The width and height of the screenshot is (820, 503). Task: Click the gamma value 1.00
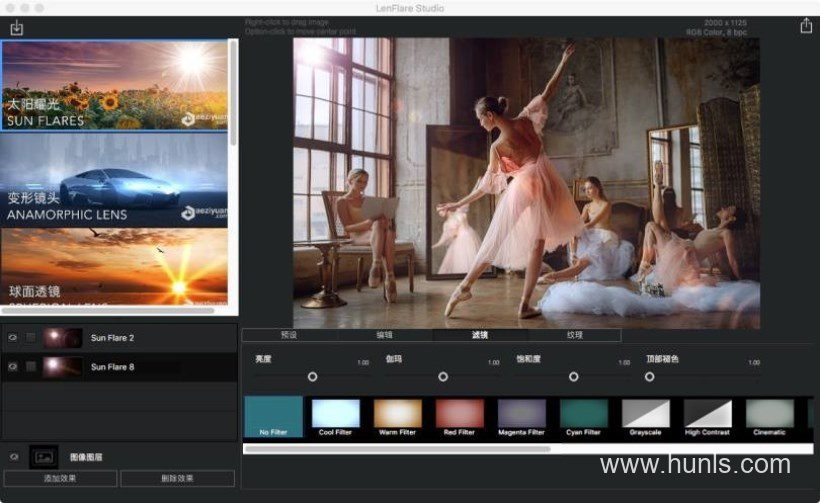[494, 362]
